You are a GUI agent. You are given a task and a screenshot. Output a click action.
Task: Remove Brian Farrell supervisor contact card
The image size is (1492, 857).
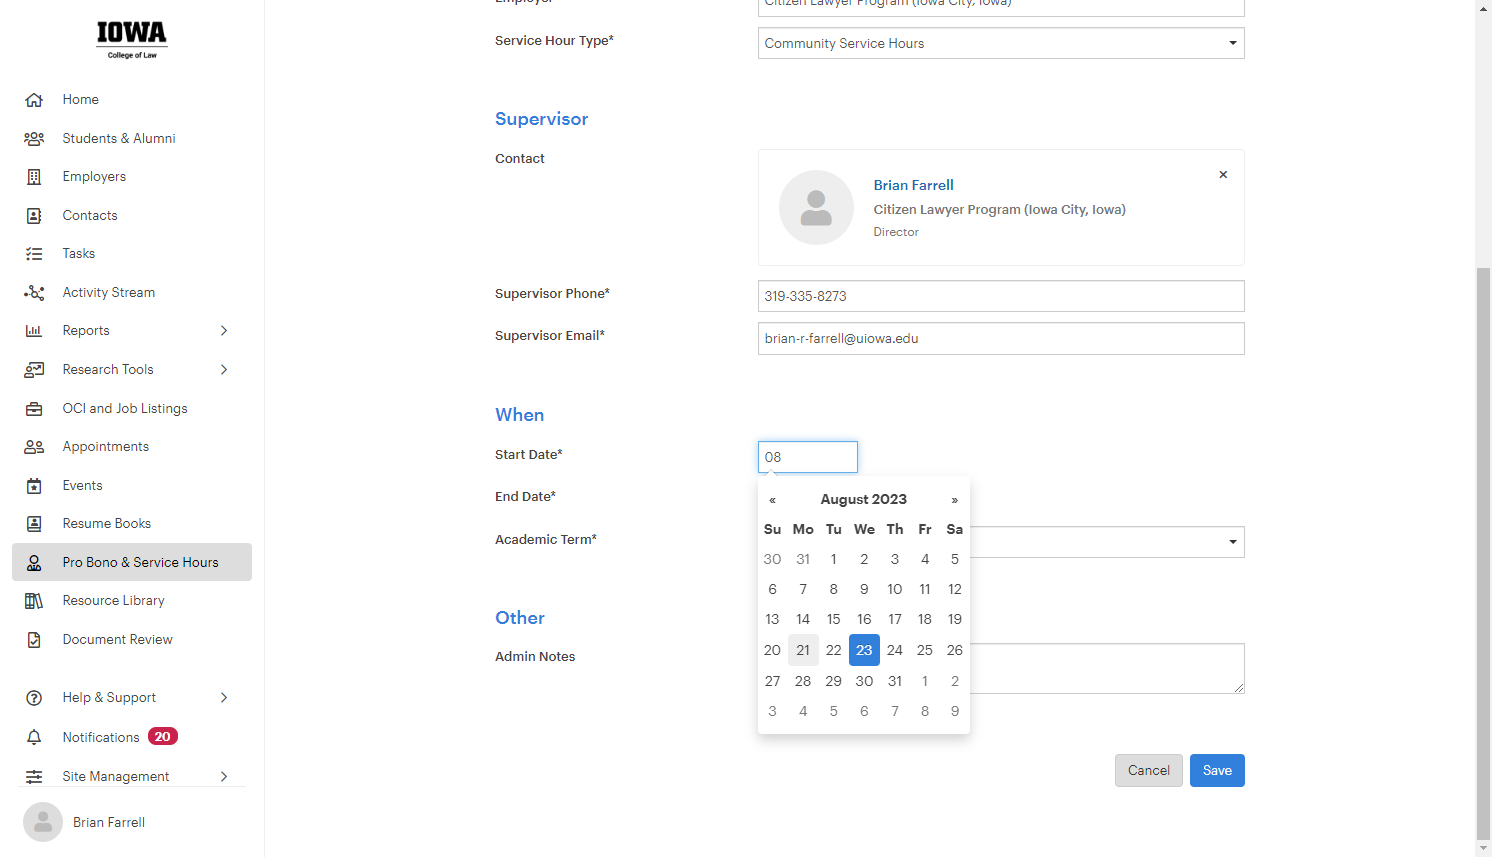[x=1223, y=175]
